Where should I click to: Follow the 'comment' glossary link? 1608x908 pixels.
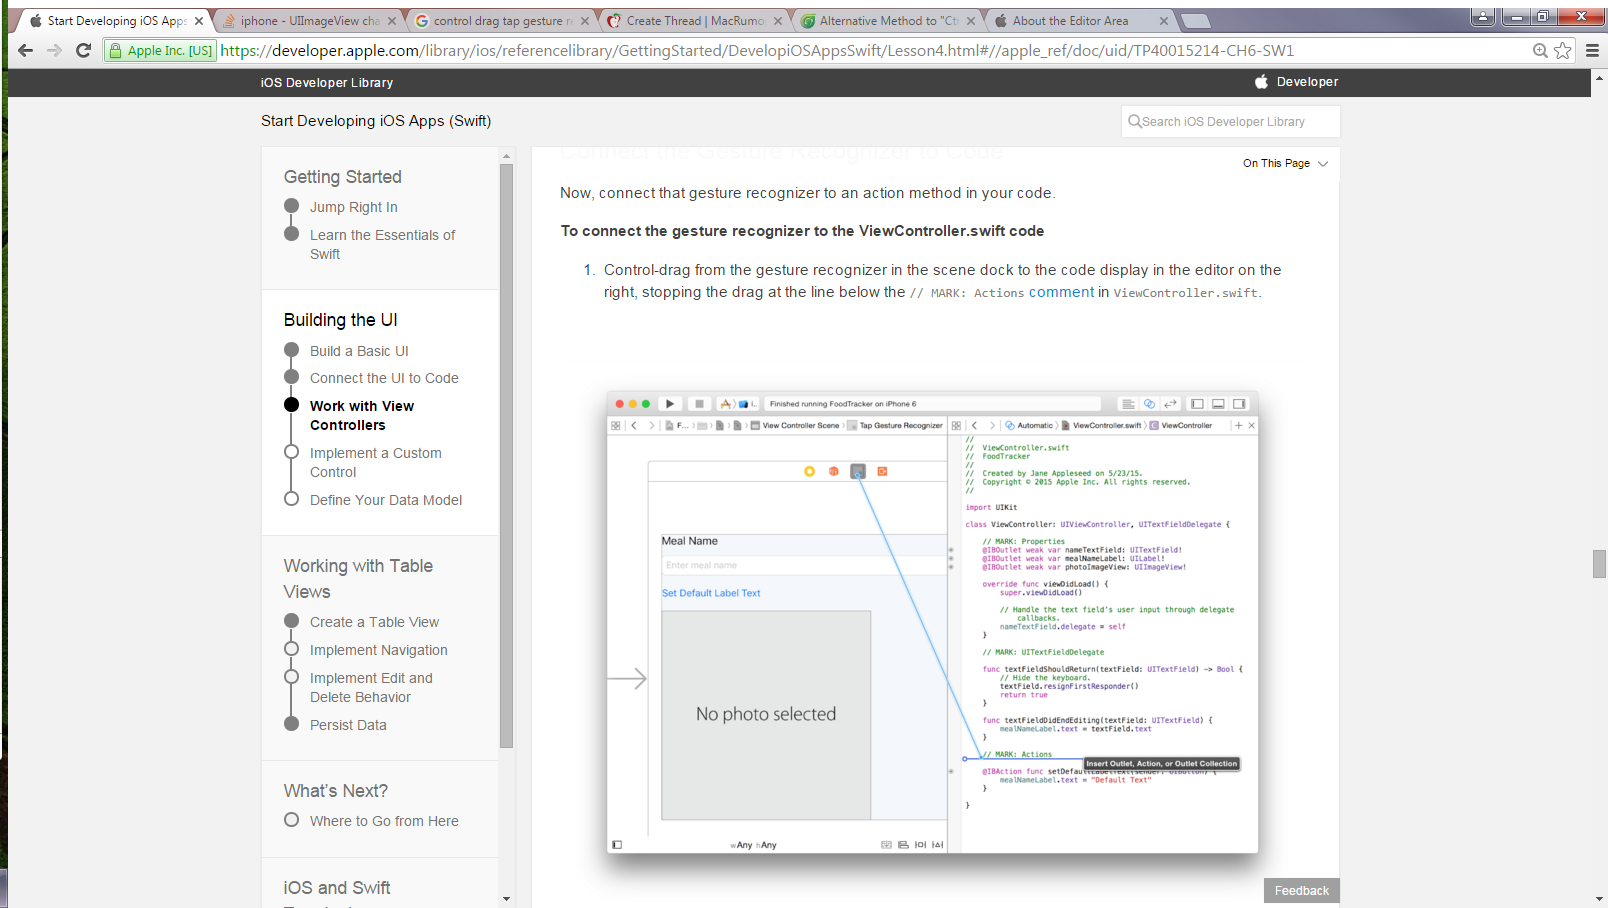[x=1062, y=292]
